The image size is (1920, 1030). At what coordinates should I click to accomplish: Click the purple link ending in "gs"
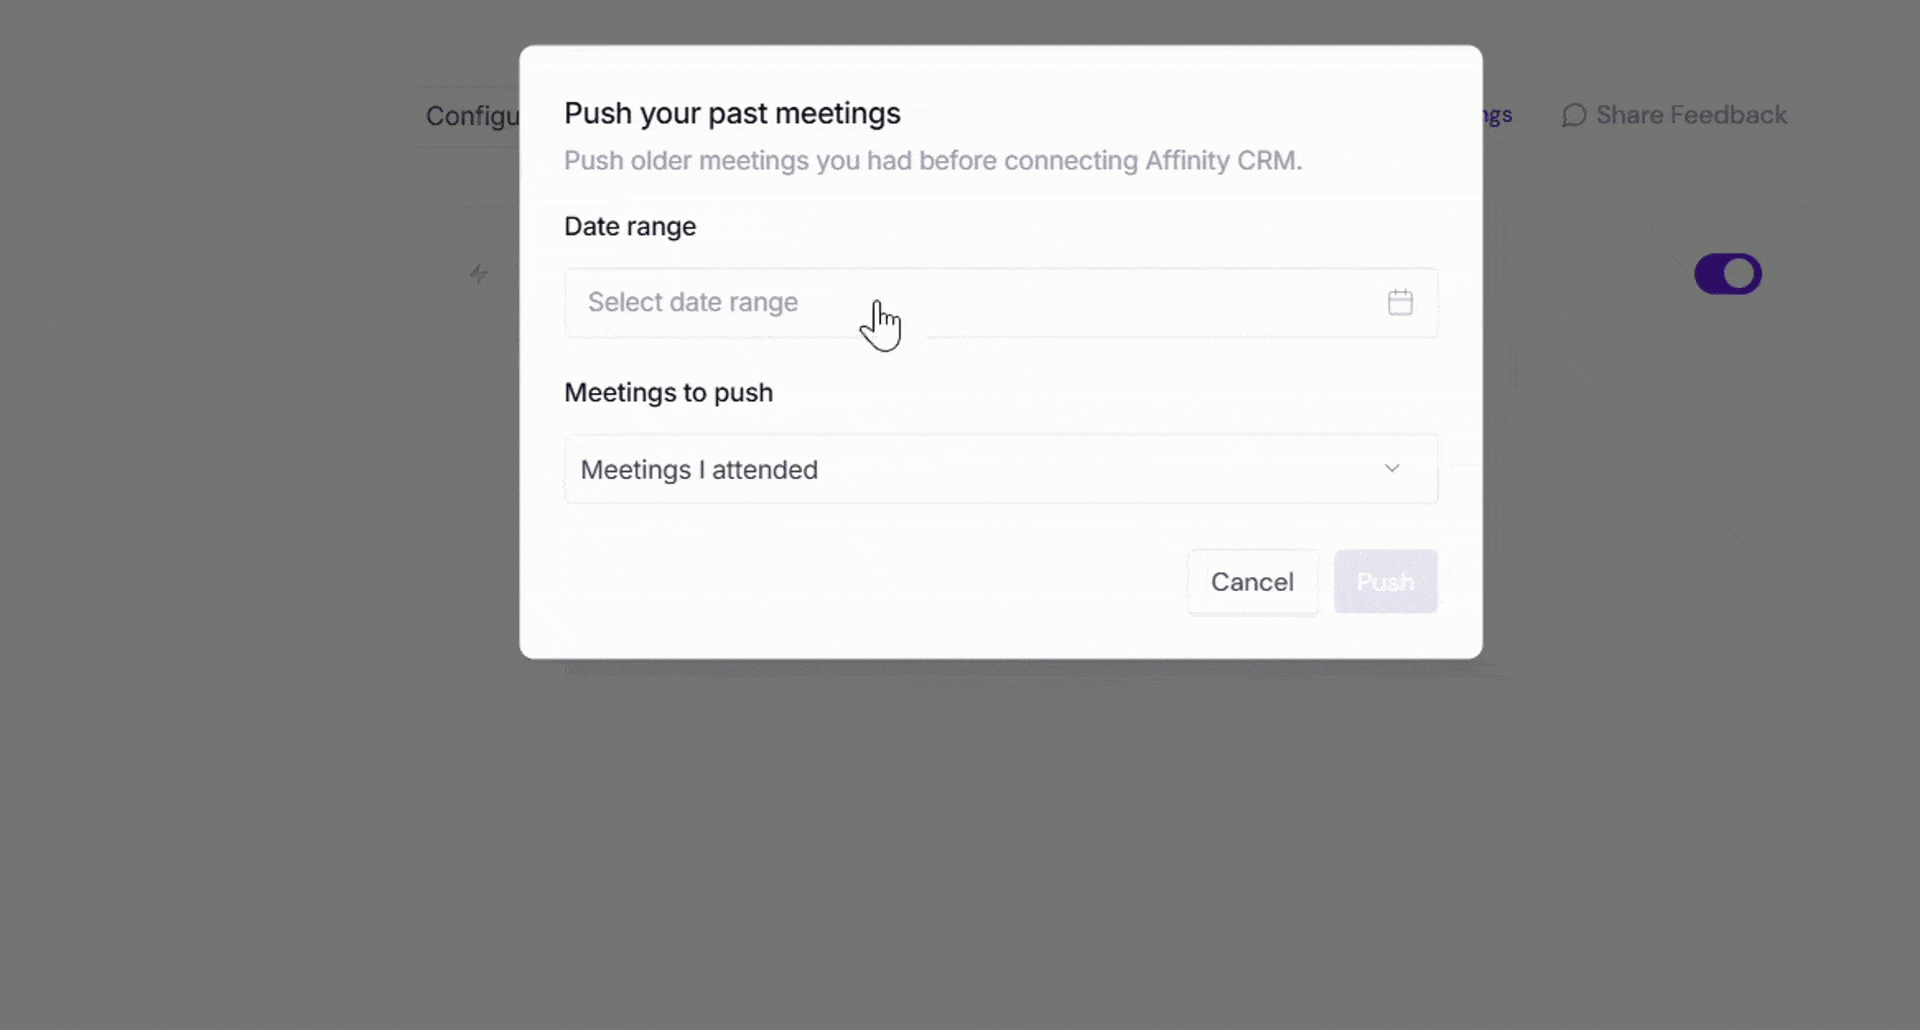click(1497, 116)
